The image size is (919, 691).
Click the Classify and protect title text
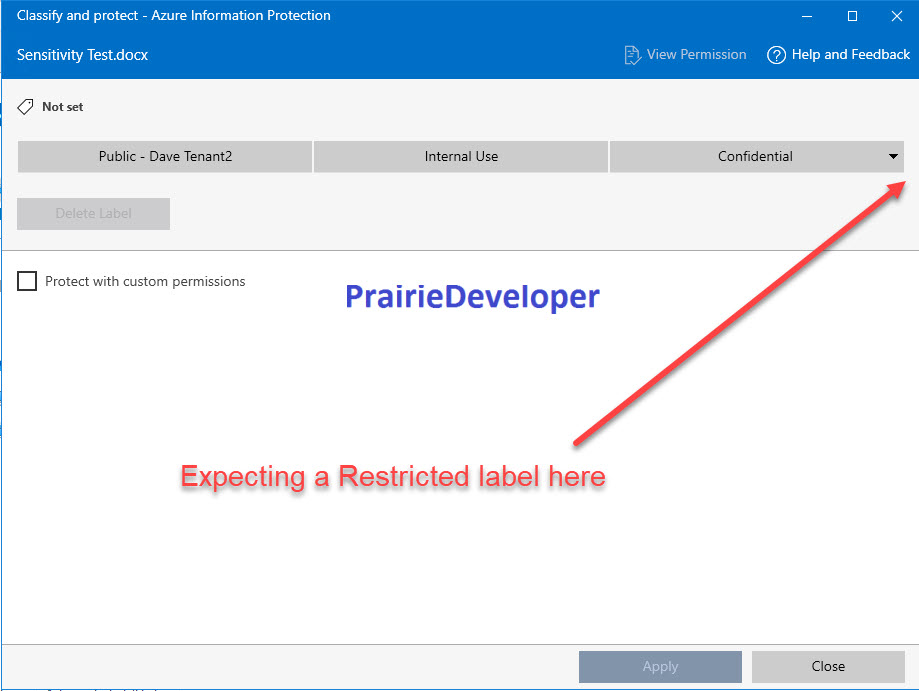click(173, 16)
